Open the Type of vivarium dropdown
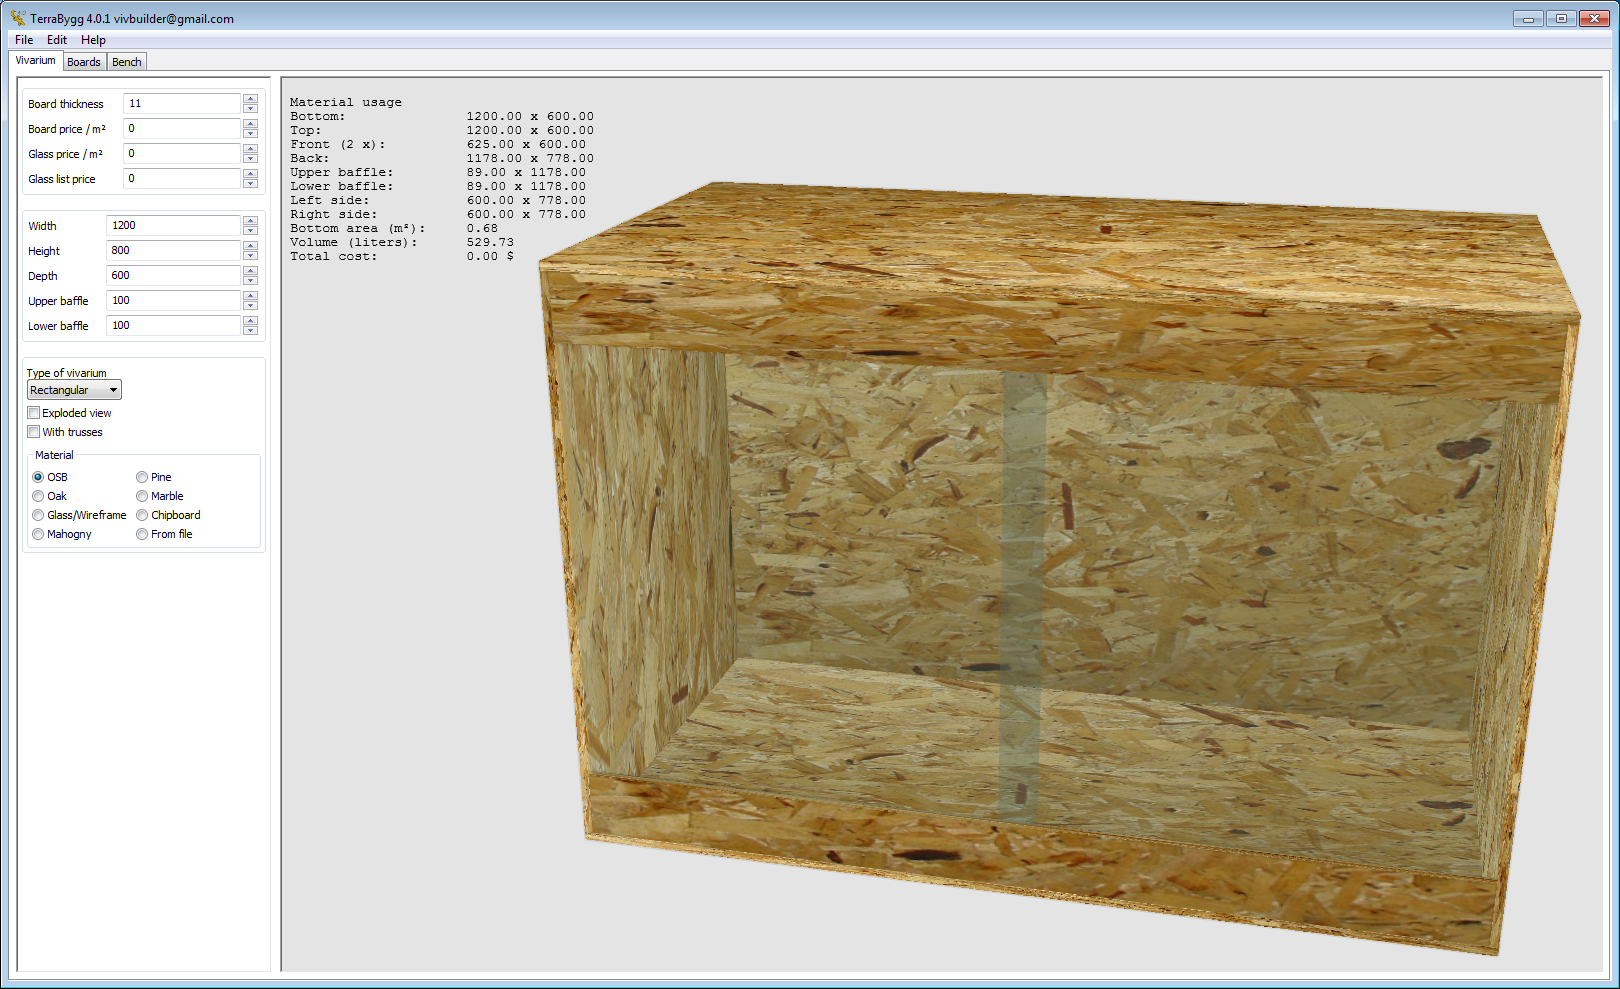Screen dimensions: 1620x989 [x=74, y=390]
